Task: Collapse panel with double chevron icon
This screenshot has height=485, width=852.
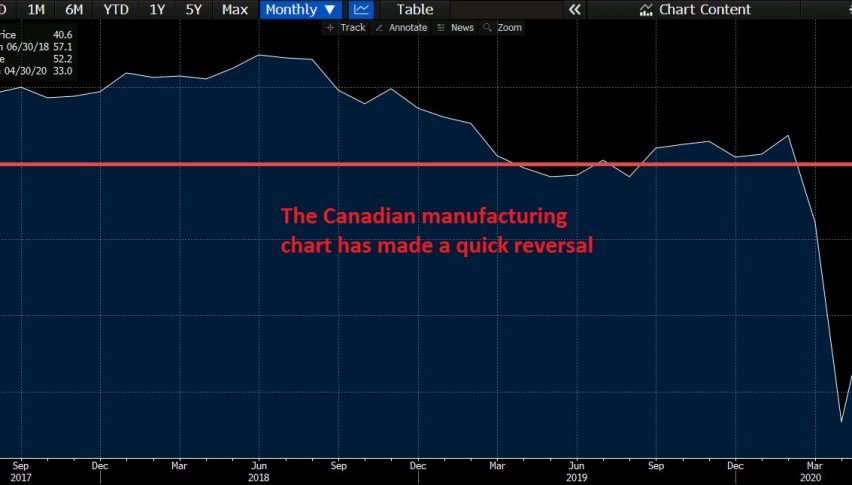Action: [574, 9]
